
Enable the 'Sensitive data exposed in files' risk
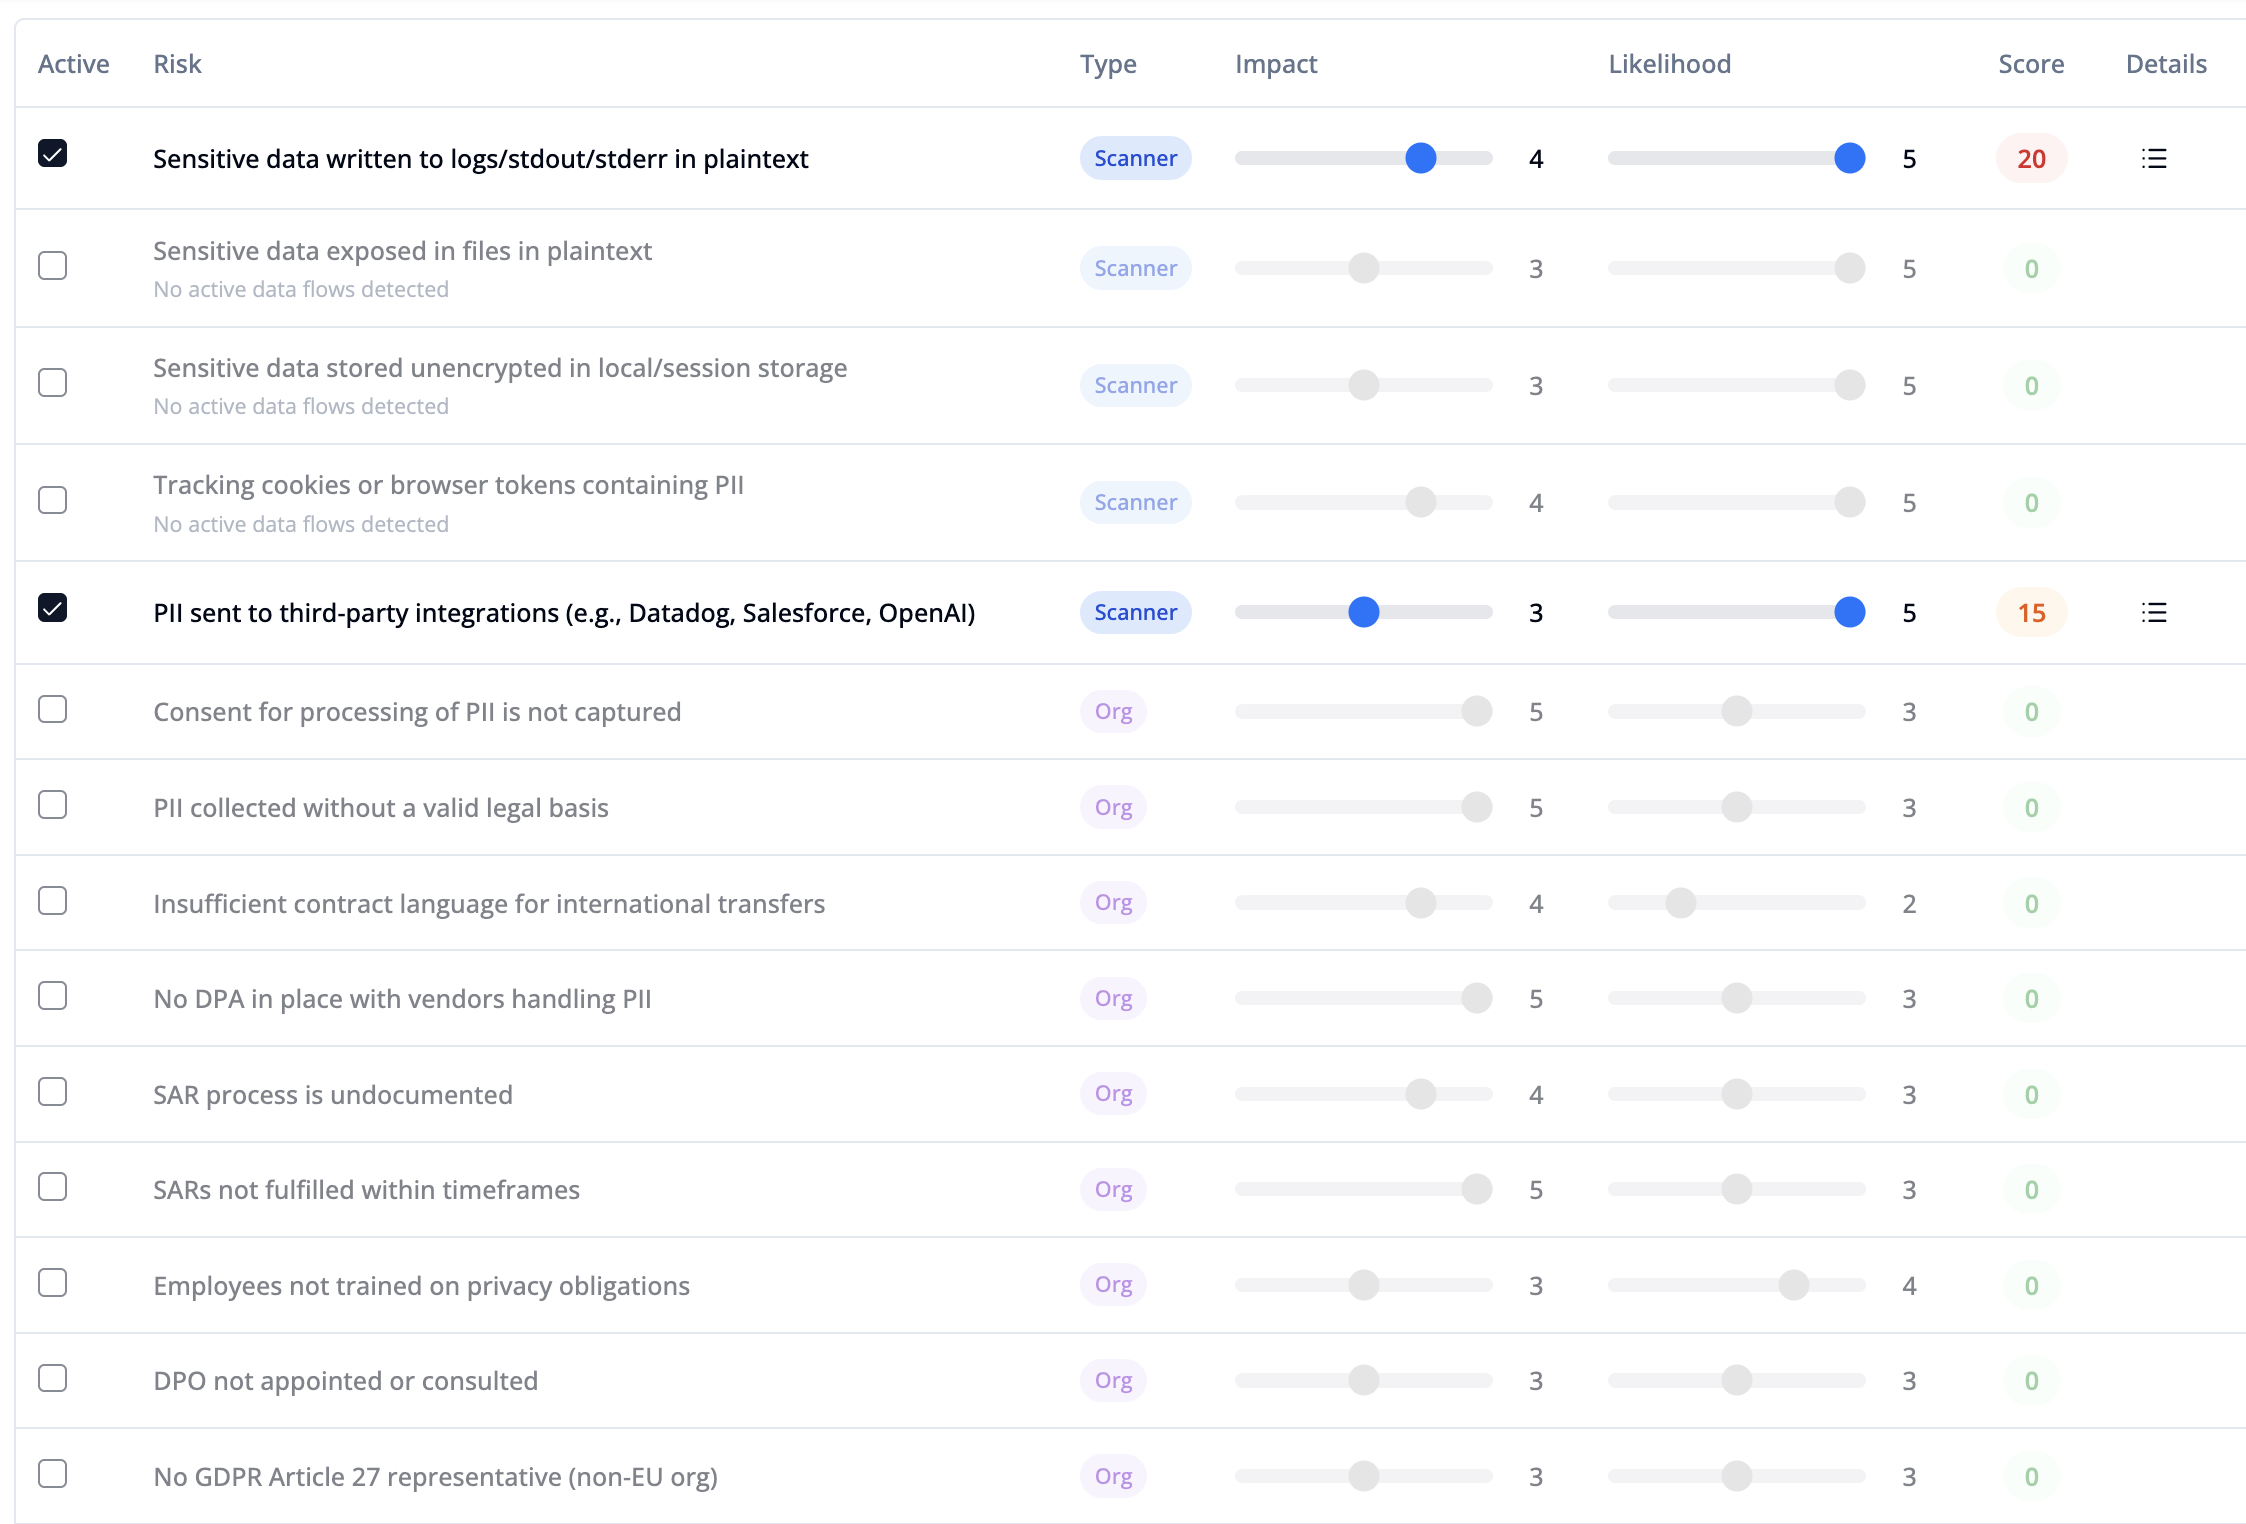click(52, 266)
